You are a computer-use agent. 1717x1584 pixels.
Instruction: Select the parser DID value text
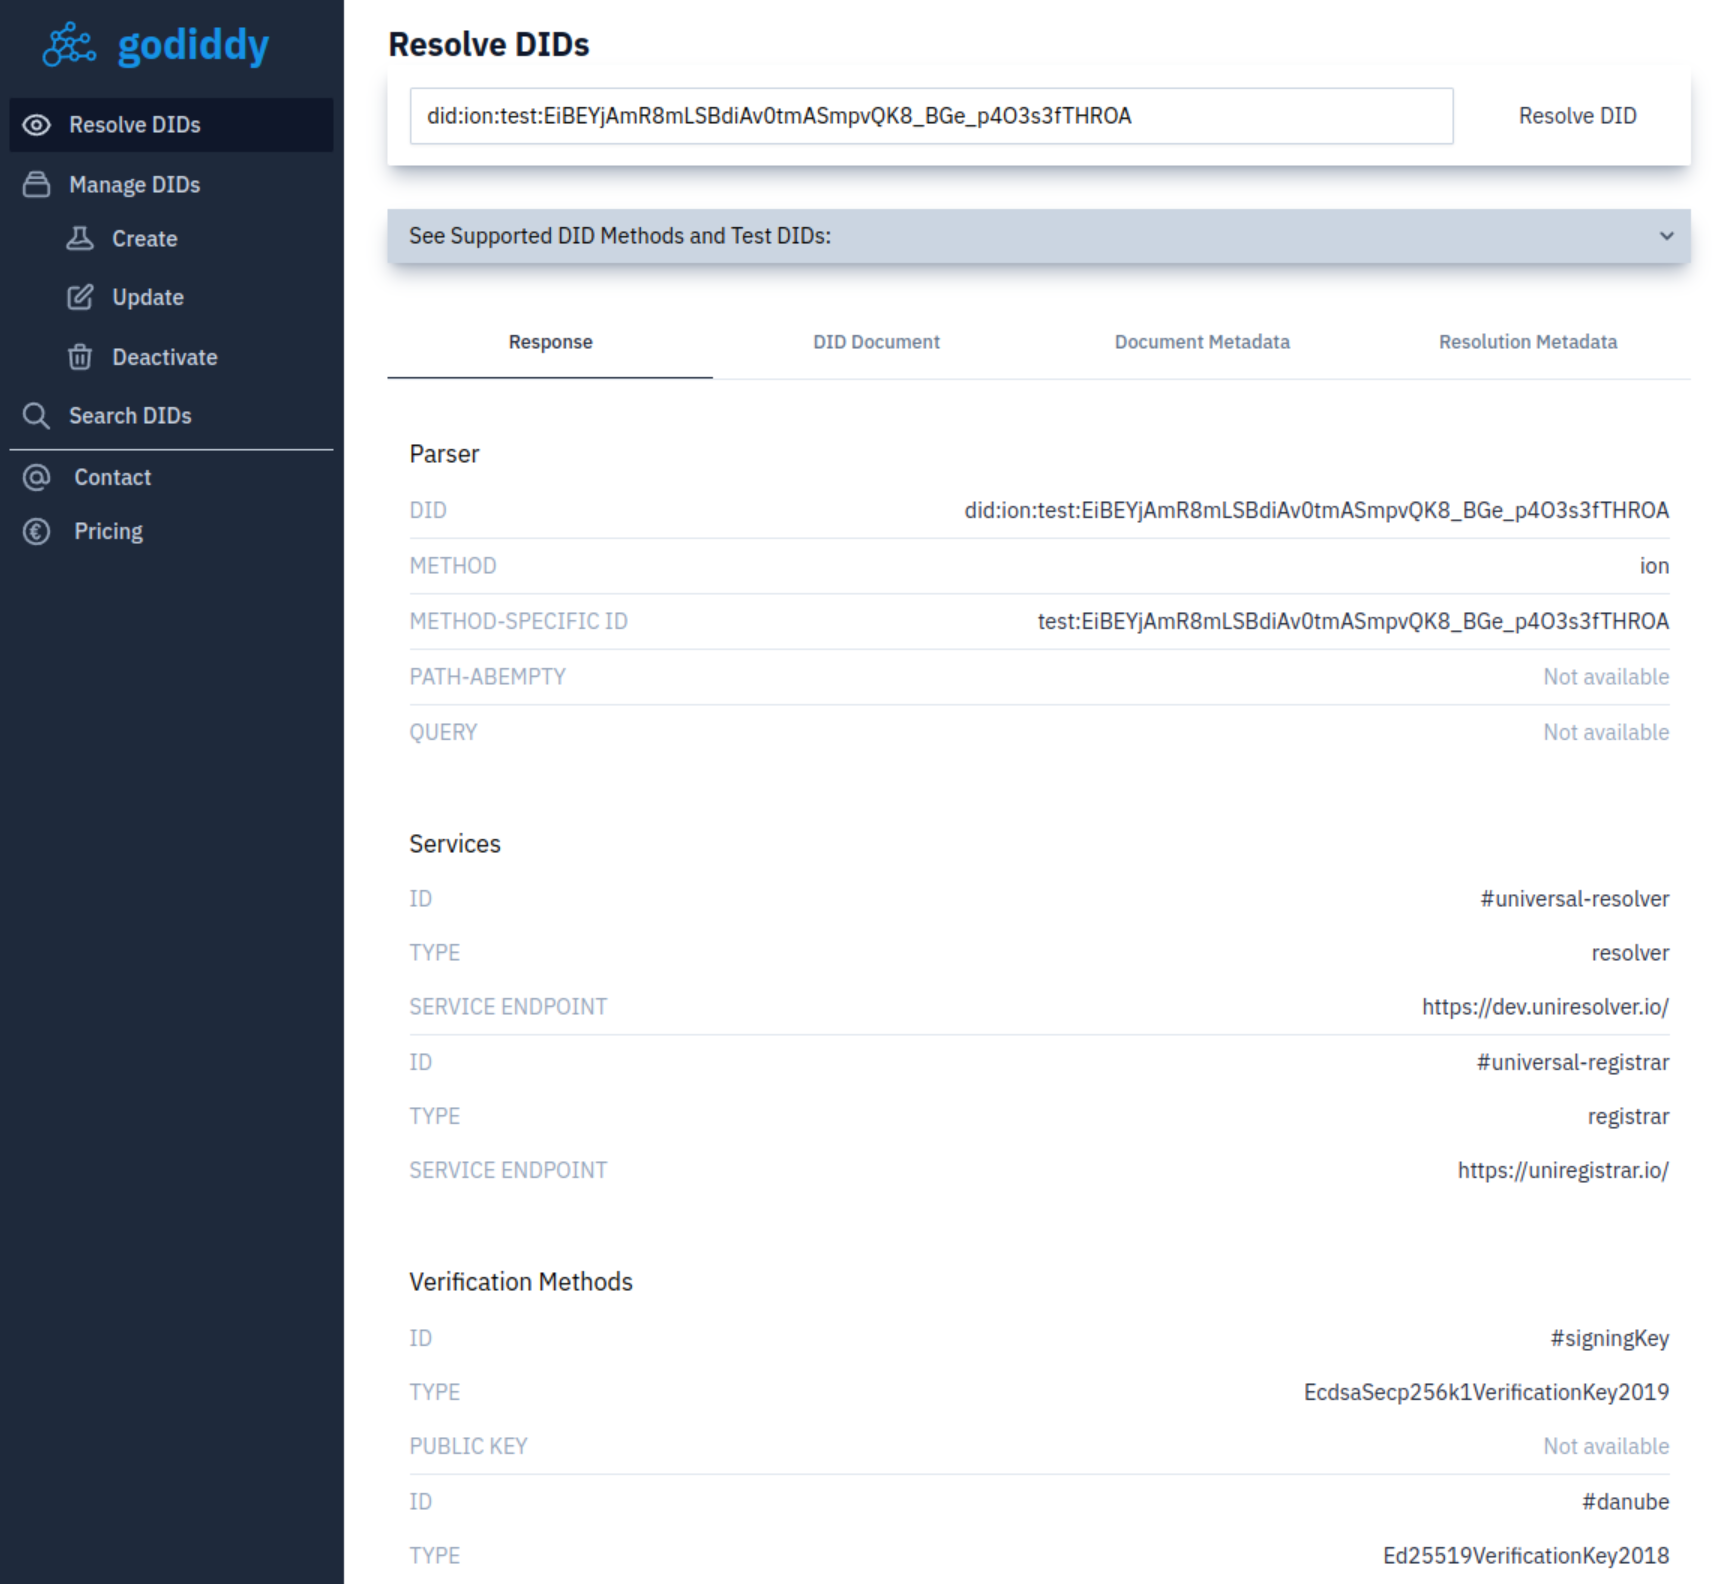(1316, 510)
